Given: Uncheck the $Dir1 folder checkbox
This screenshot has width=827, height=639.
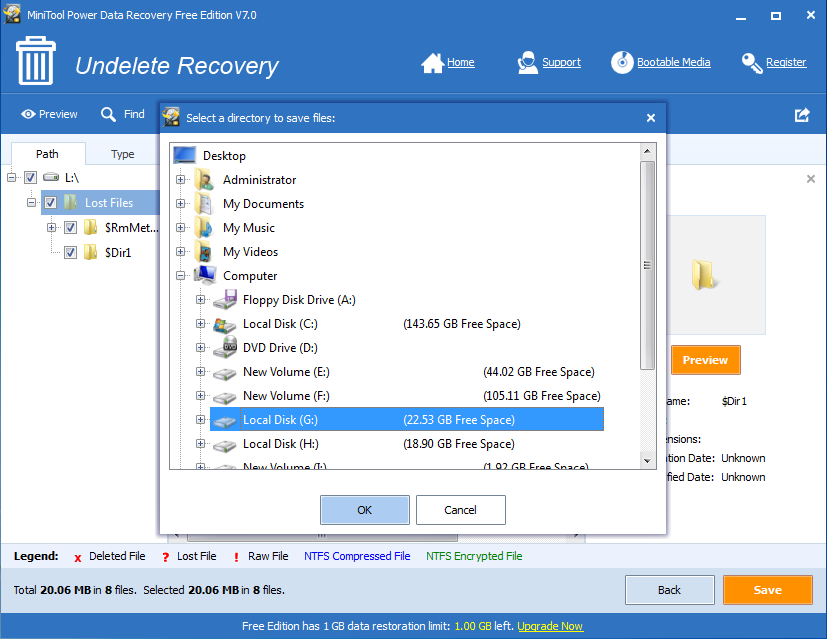Looking at the screenshot, I should tap(70, 253).
